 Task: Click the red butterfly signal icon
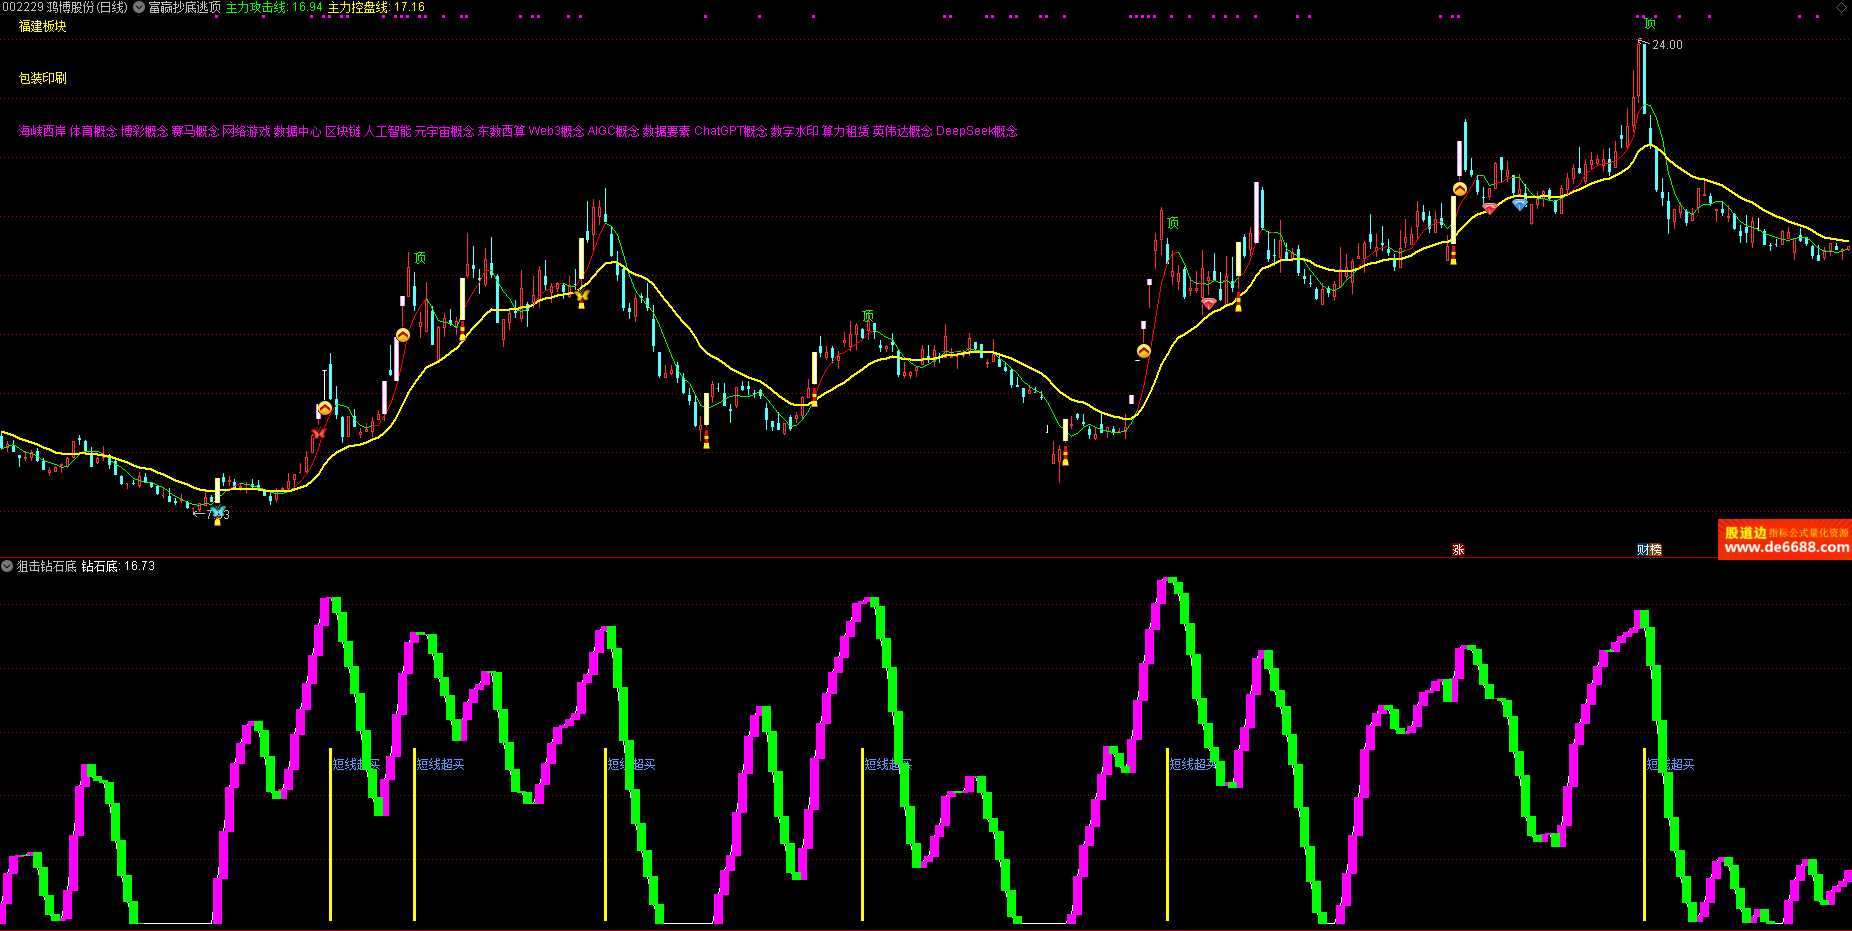319,433
